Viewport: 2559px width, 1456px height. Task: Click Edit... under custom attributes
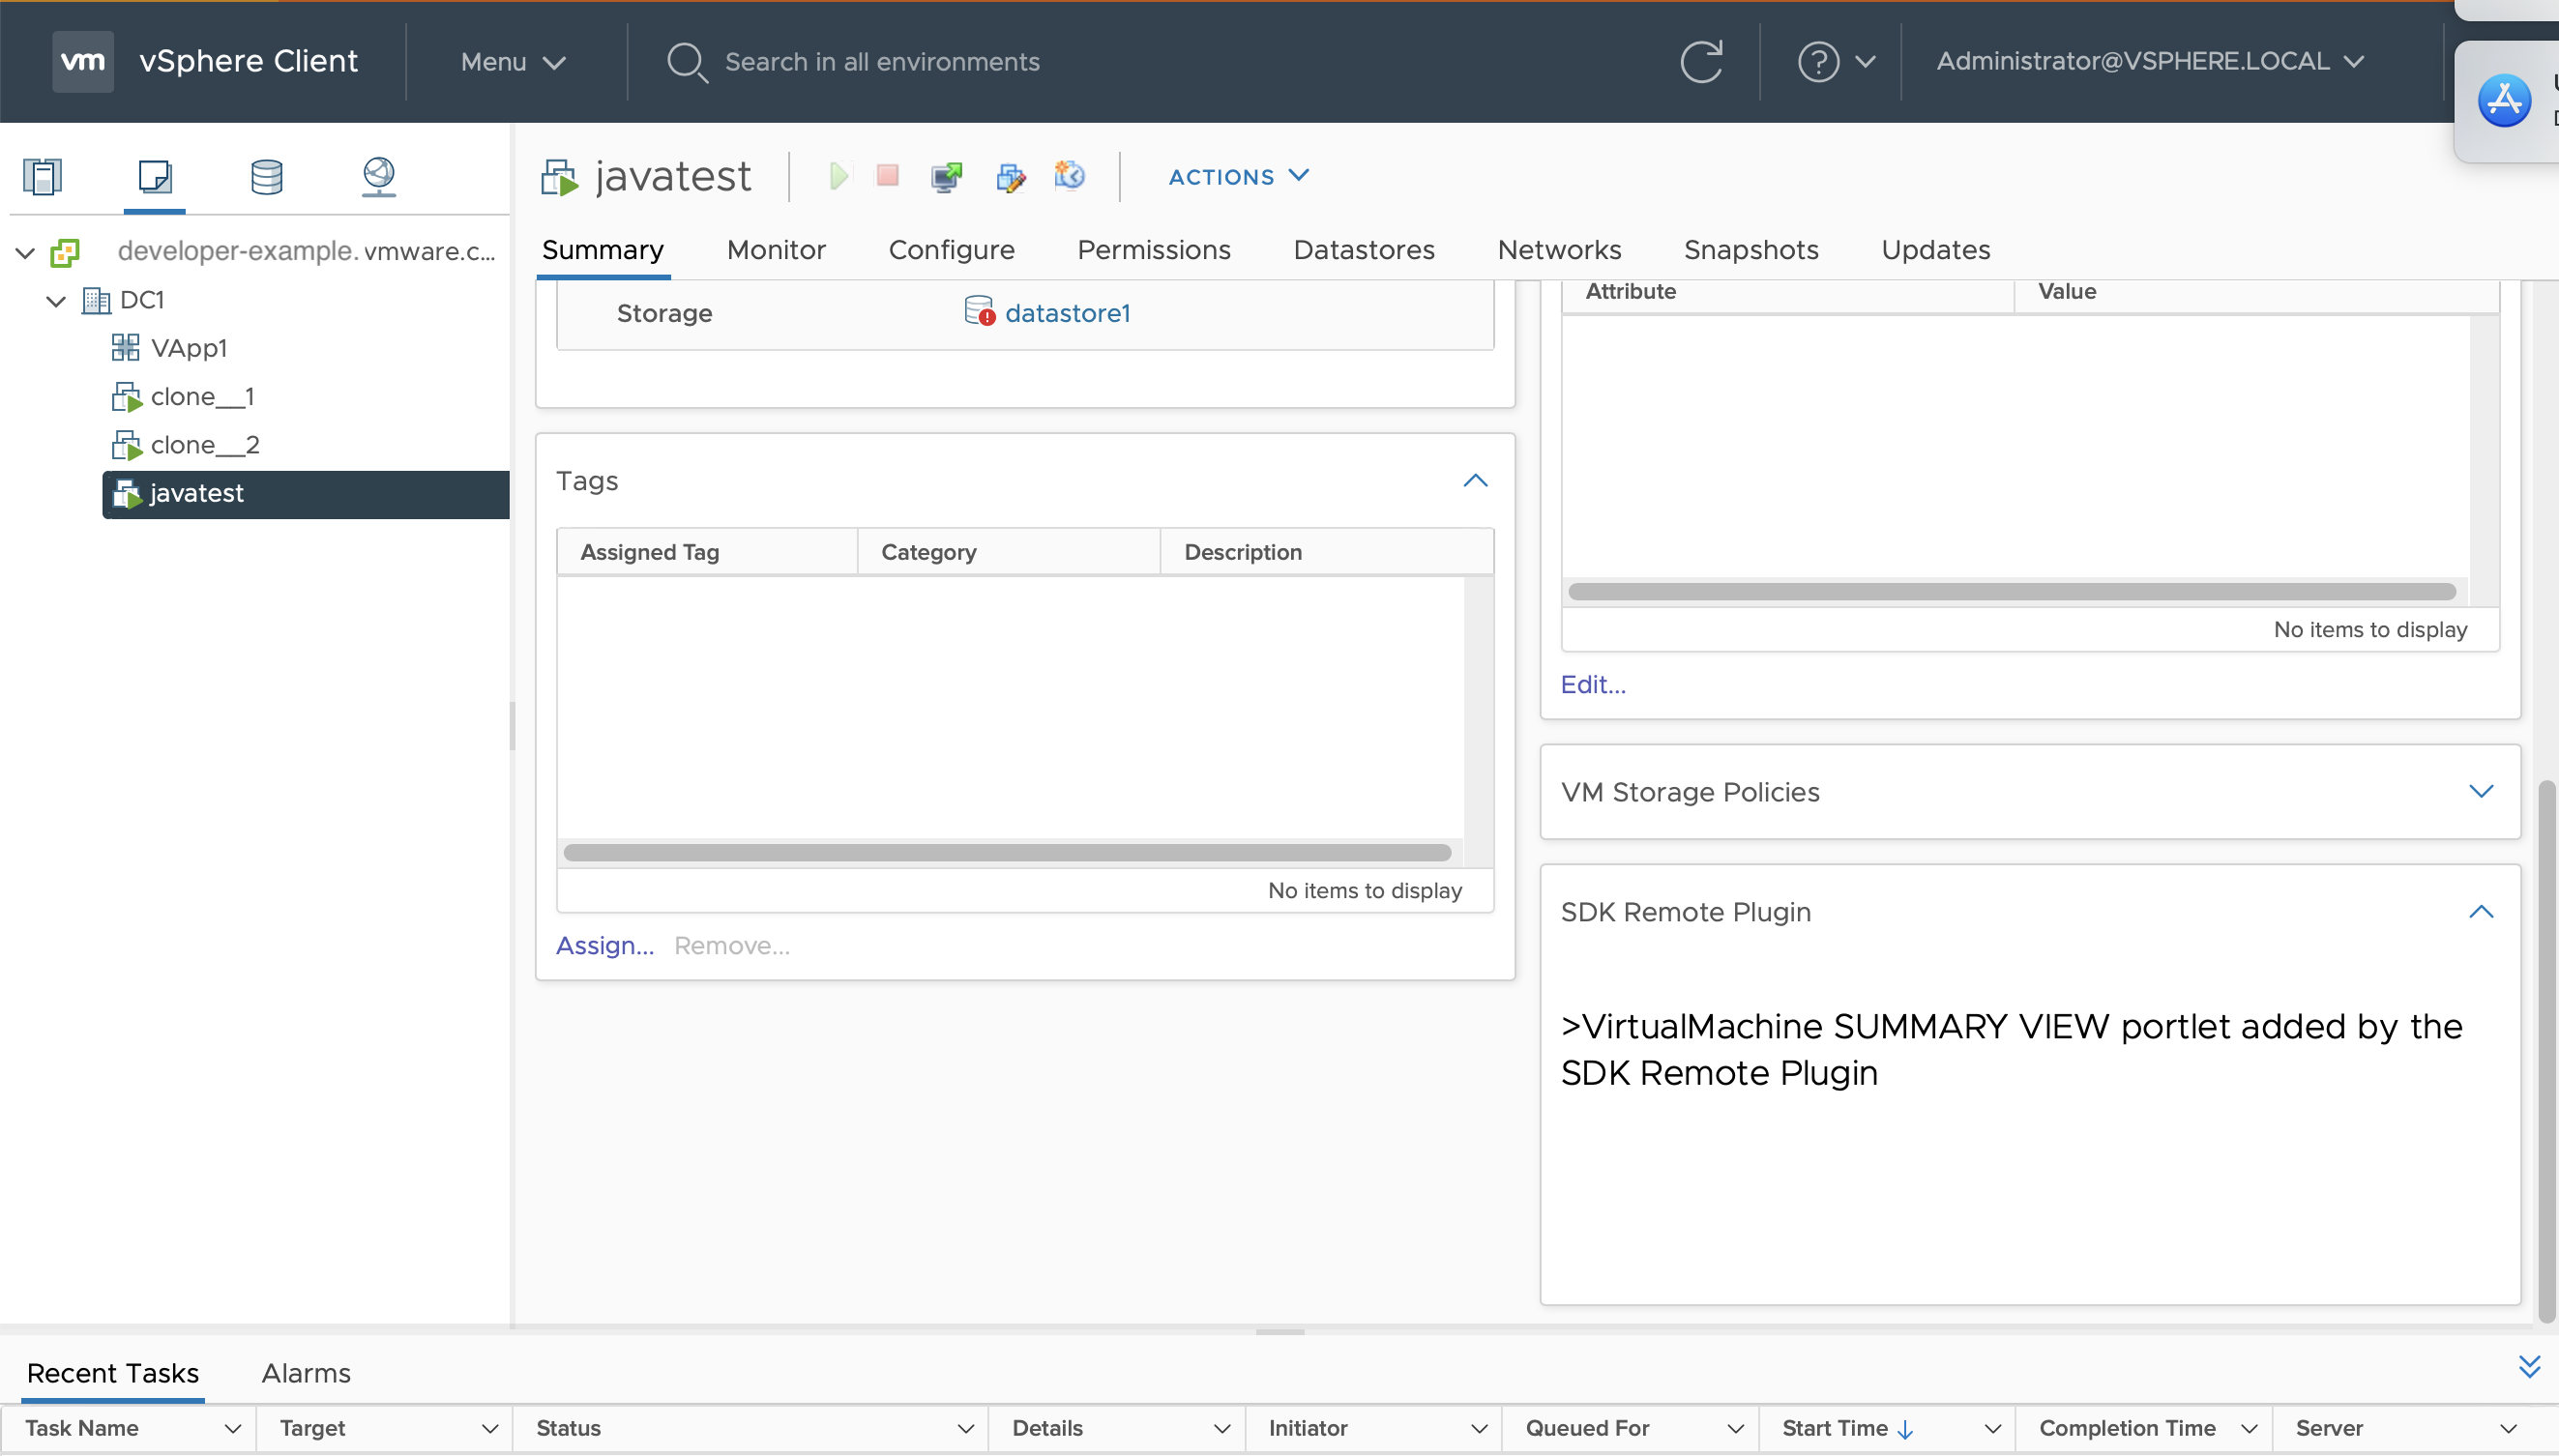tap(1593, 685)
